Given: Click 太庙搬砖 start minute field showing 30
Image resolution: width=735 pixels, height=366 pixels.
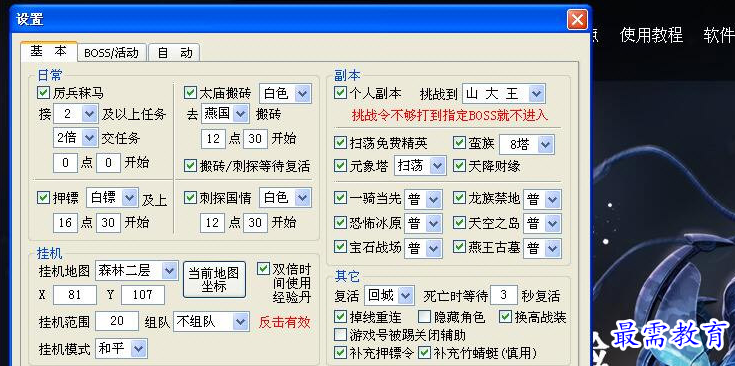Looking at the screenshot, I should pyautogui.click(x=255, y=139).
